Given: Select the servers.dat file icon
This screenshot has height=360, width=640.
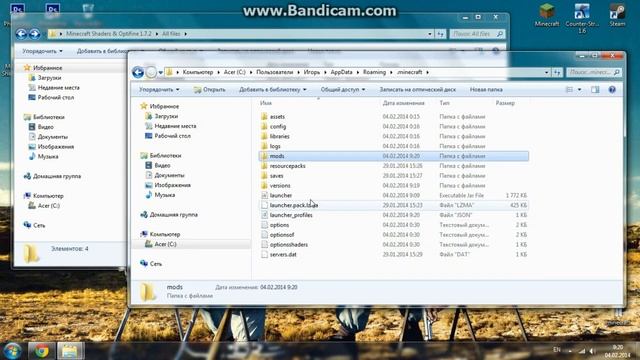Looking at the screenshot, I should pyautogui.click(x=264, y=254).
